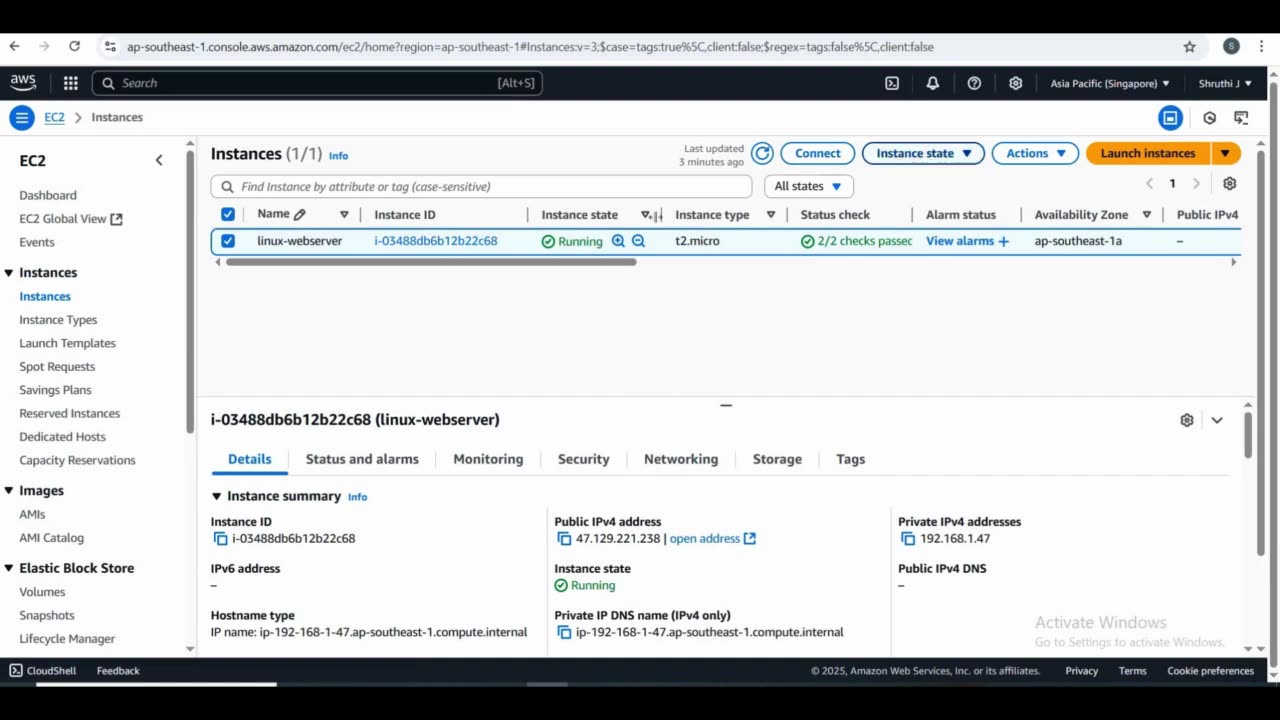Toggle the navigation hamburger menu

(21, 118)
